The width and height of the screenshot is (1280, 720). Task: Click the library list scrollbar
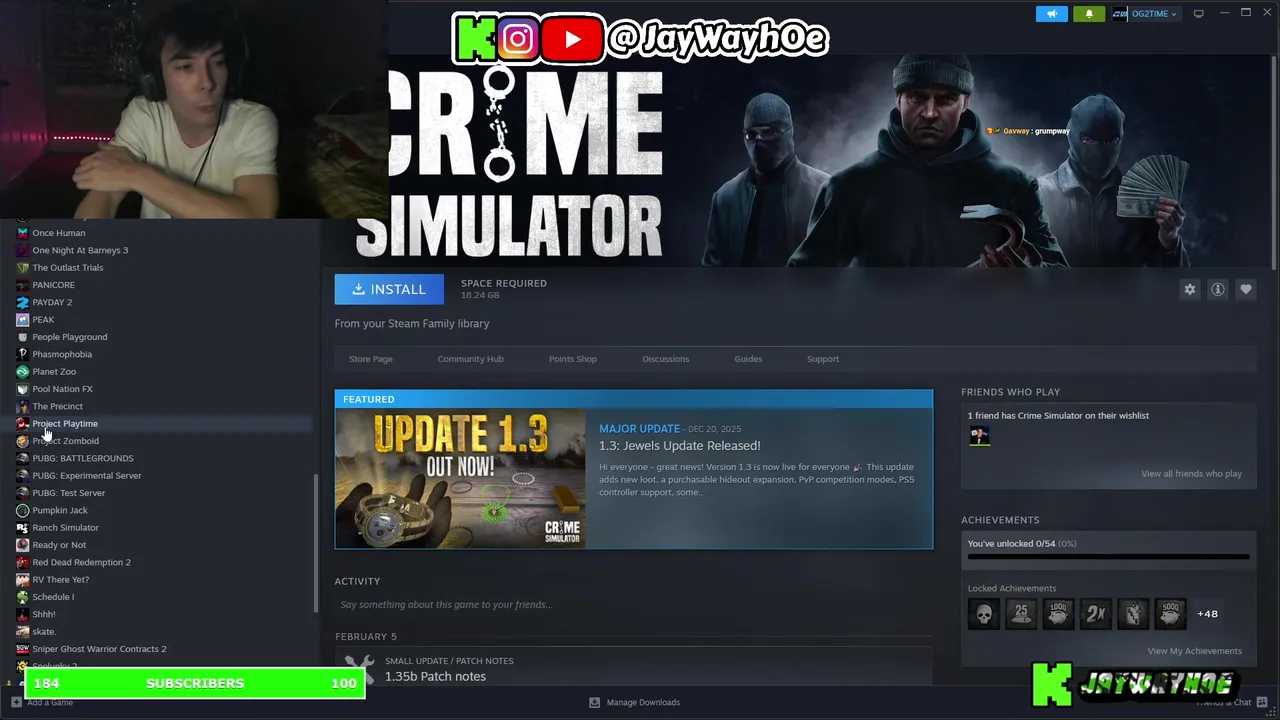tap(316, 543)
